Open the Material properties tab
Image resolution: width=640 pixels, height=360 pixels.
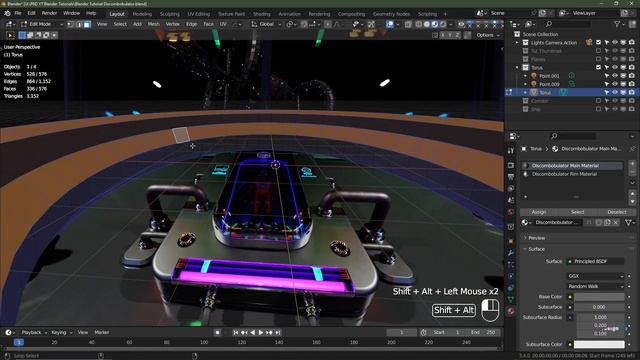click(511, 311)
